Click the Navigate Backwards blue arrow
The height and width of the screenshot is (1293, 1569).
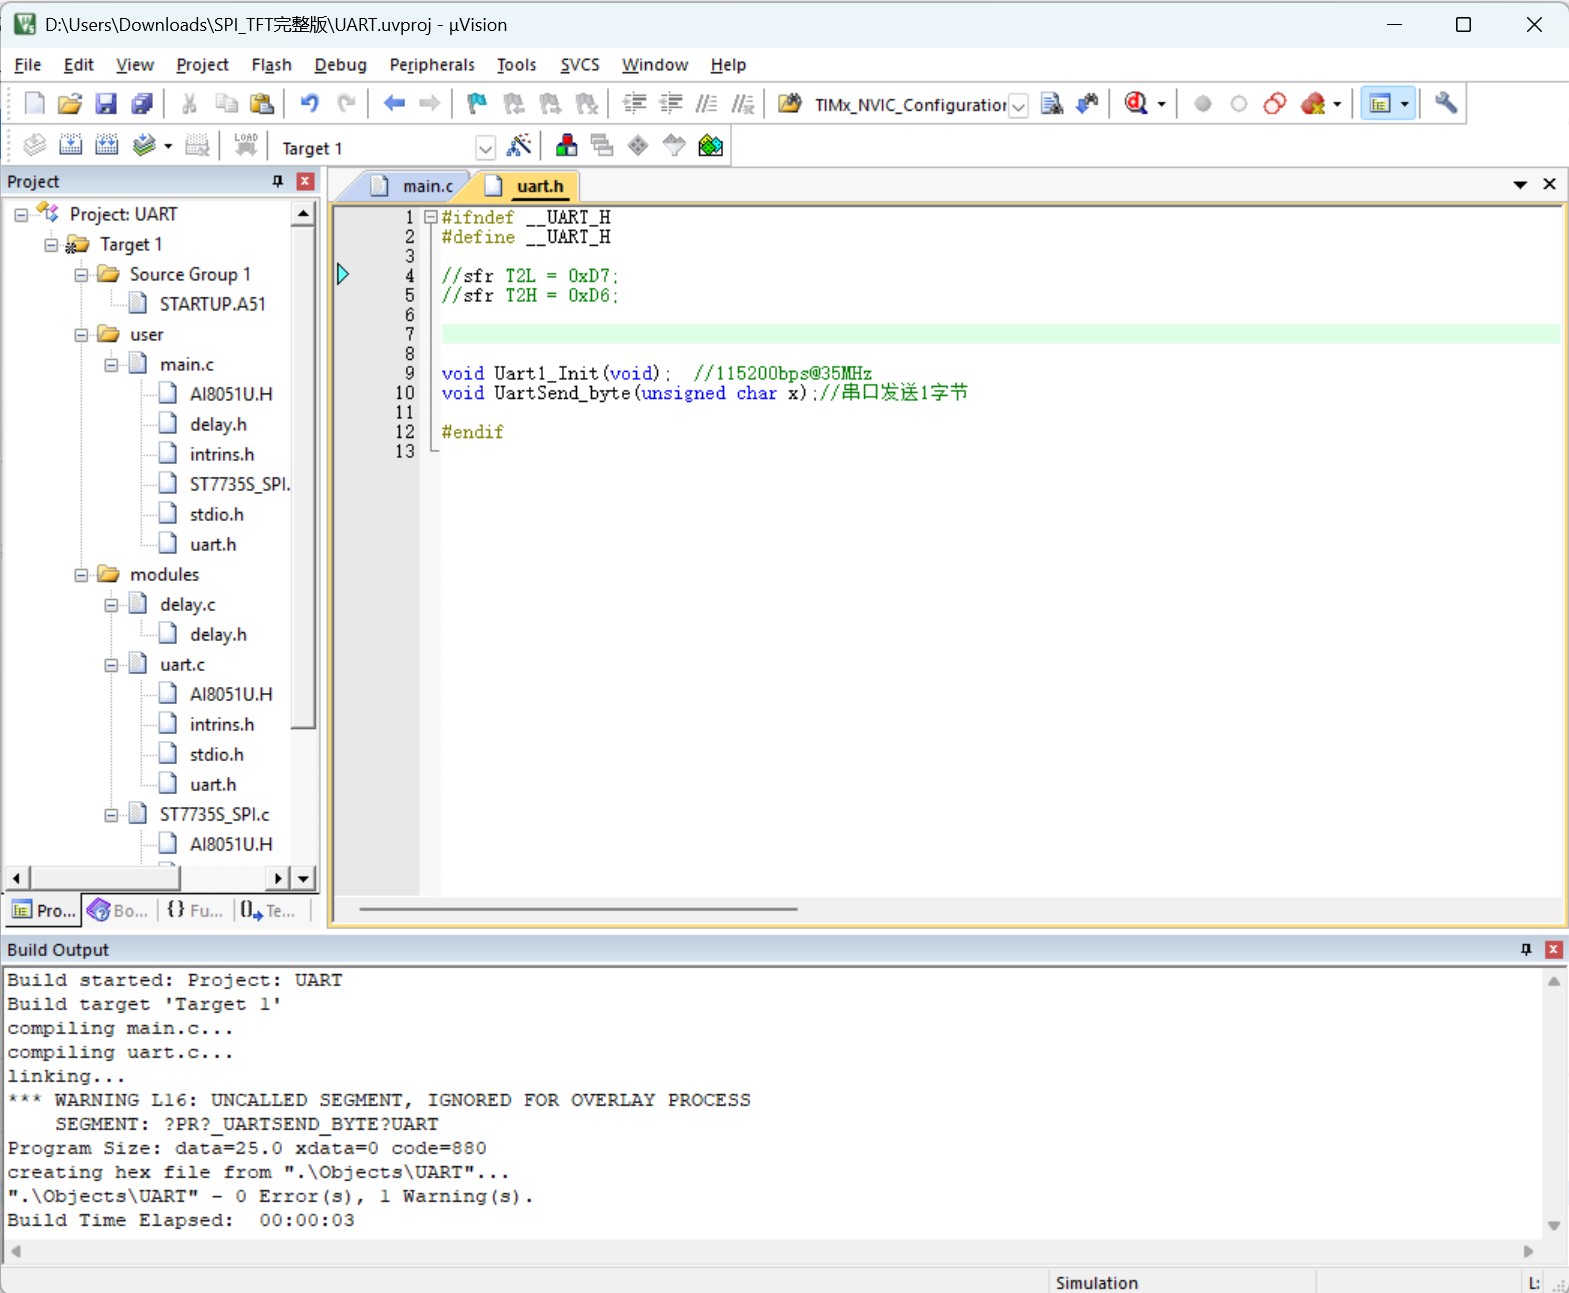tap(394, 103)
